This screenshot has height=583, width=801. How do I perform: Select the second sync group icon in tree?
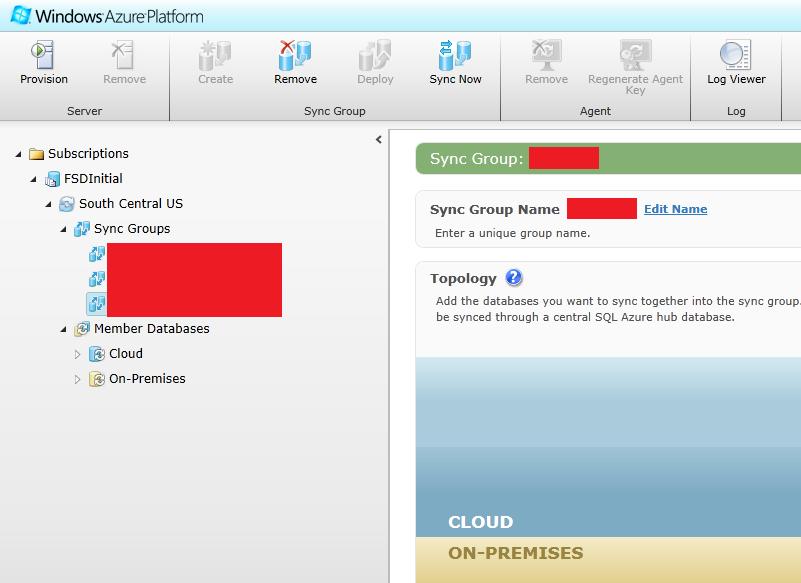(x=97, y=279)
